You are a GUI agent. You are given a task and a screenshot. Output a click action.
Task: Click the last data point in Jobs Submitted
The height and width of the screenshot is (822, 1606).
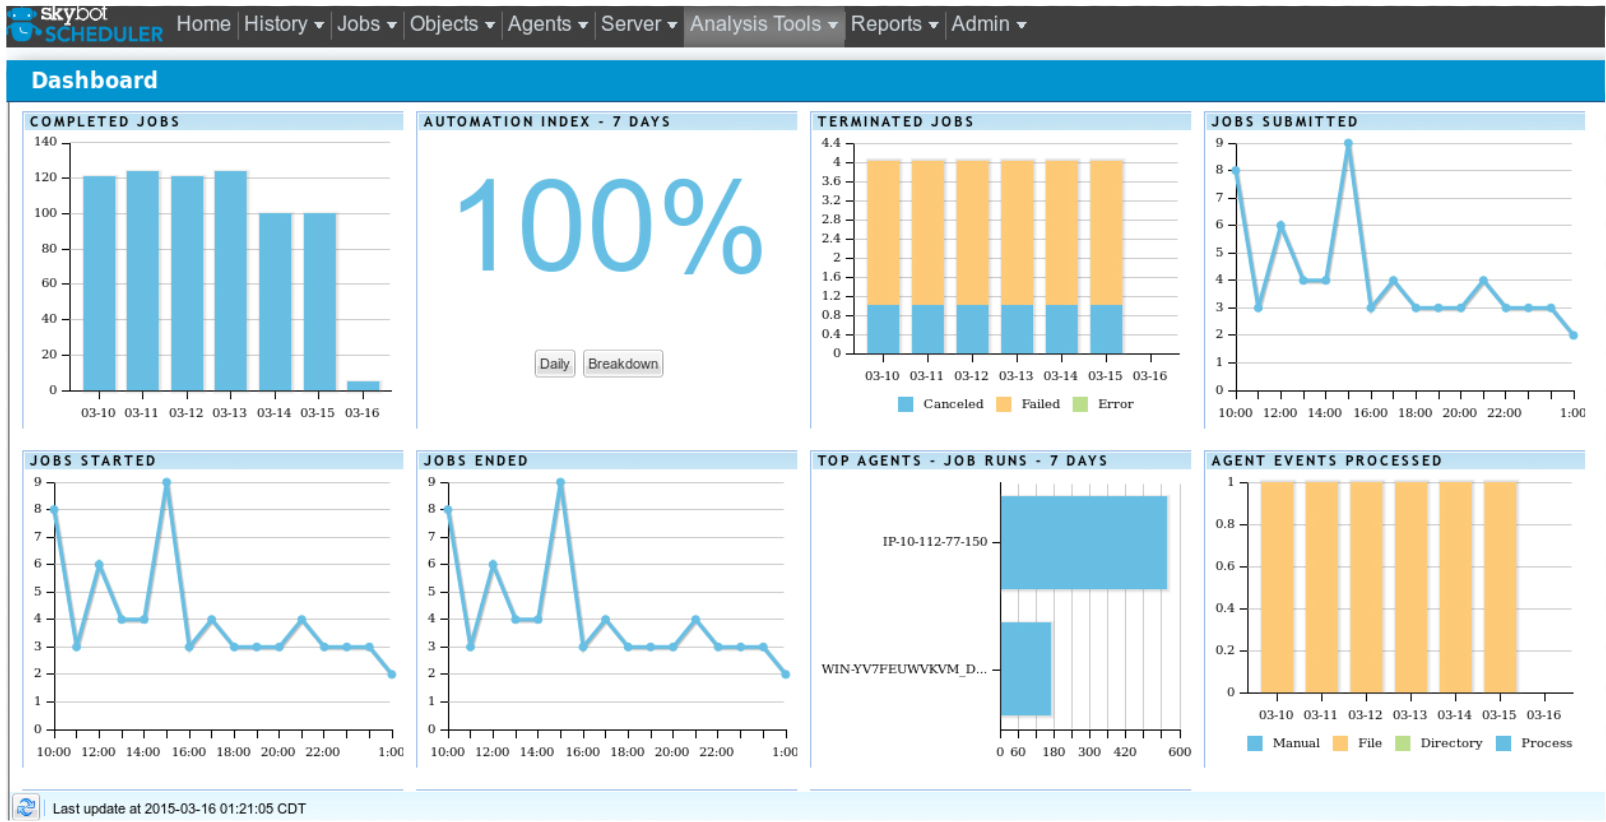(x=1573, y=335)
